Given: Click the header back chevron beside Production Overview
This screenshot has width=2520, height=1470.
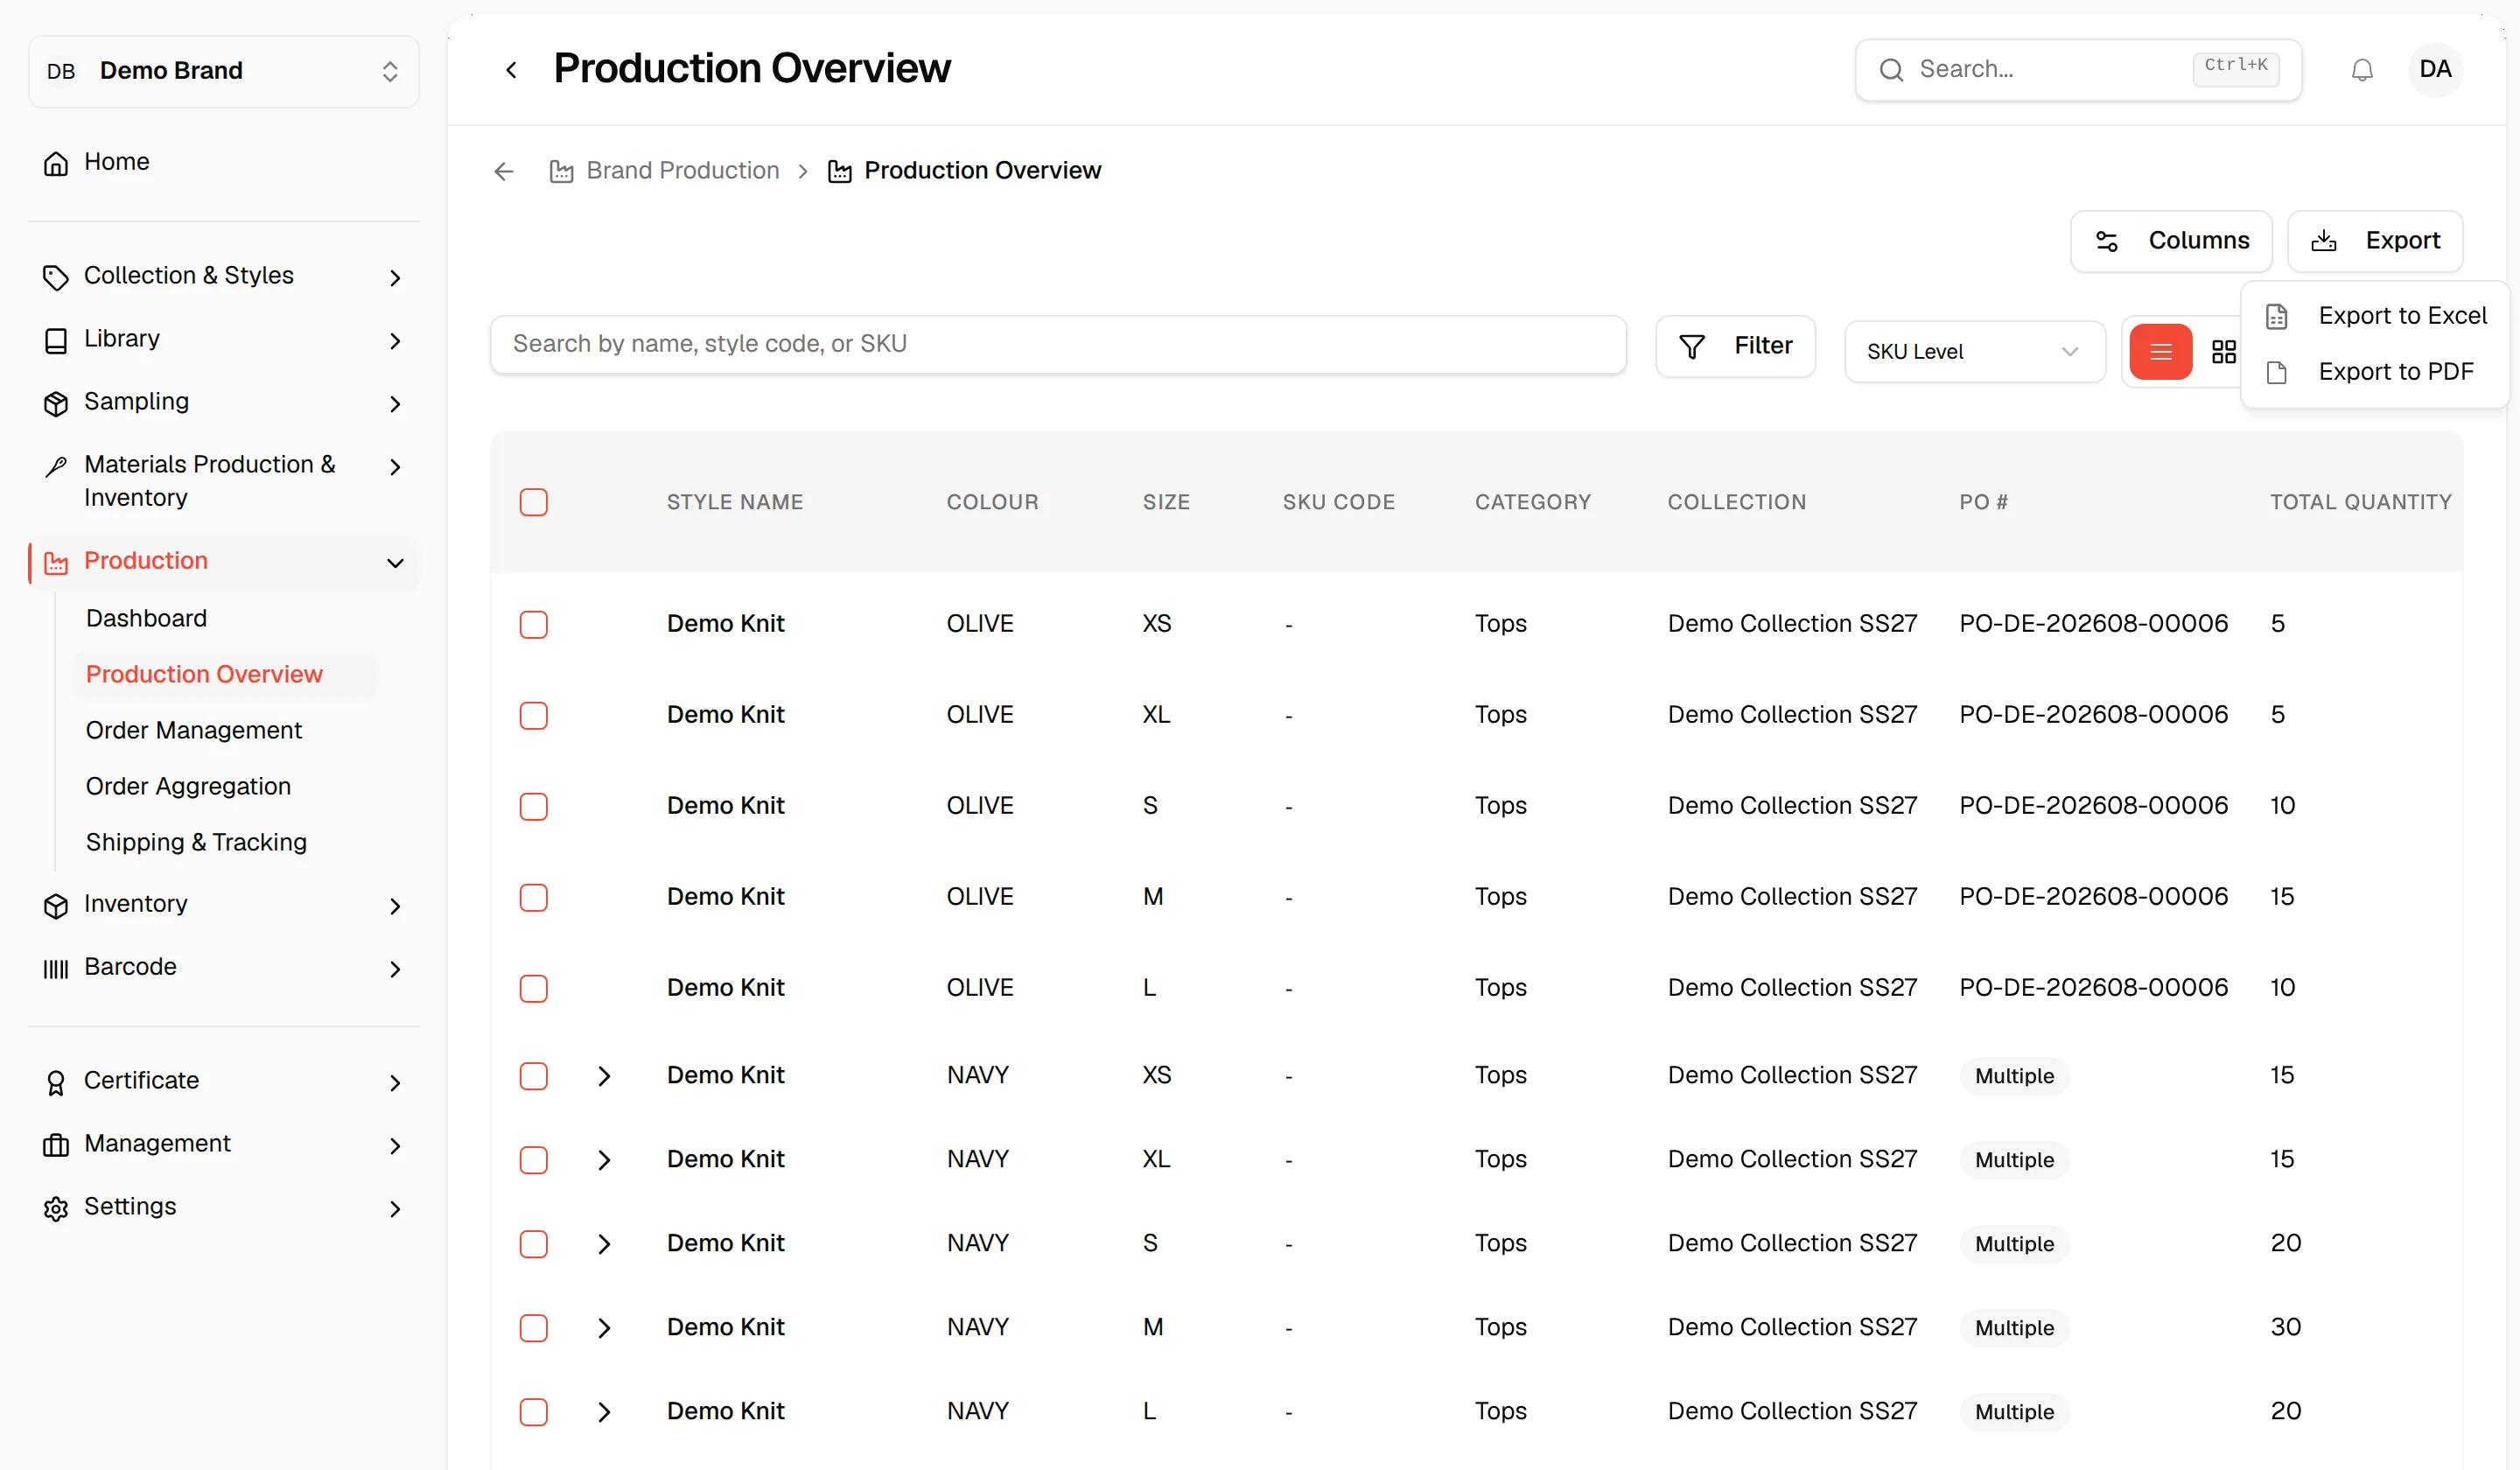Looking at the screenshot, I should pyautogui.click(x=511, y=70).
